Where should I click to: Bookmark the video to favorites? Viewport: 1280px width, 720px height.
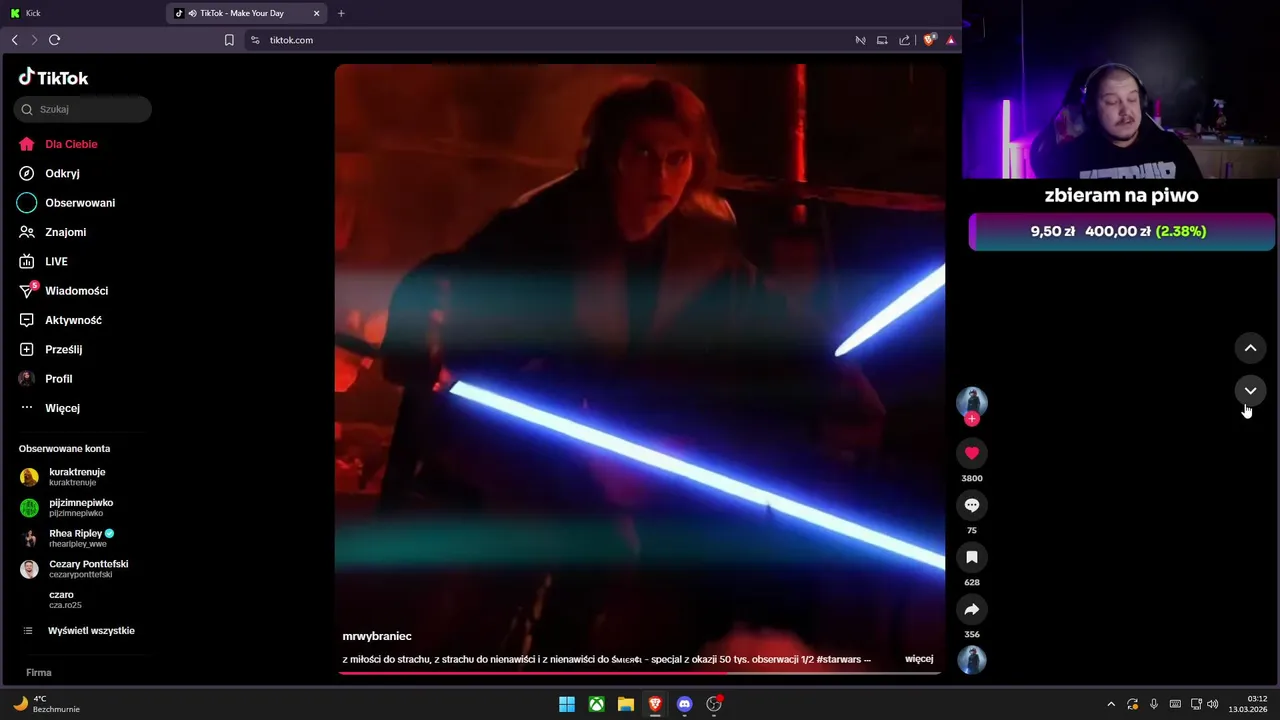pyautogui.click(x=972, y=557)
